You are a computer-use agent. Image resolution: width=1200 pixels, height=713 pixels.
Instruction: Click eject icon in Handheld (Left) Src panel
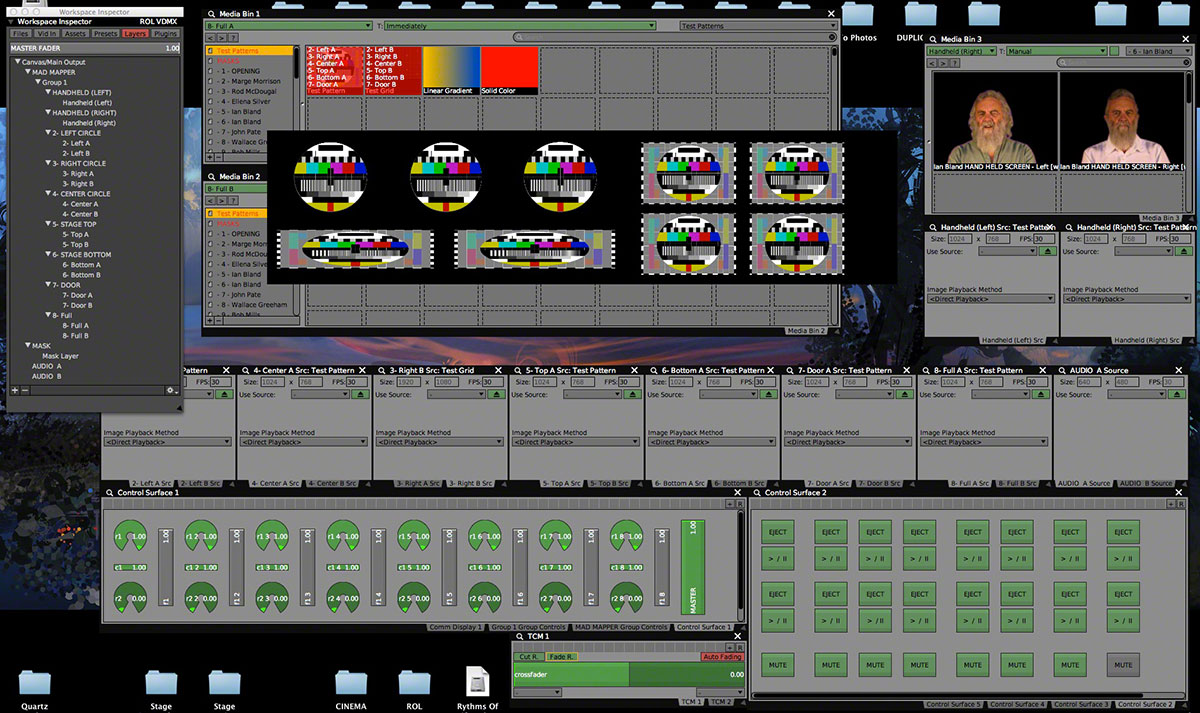tap(1048, 251)
